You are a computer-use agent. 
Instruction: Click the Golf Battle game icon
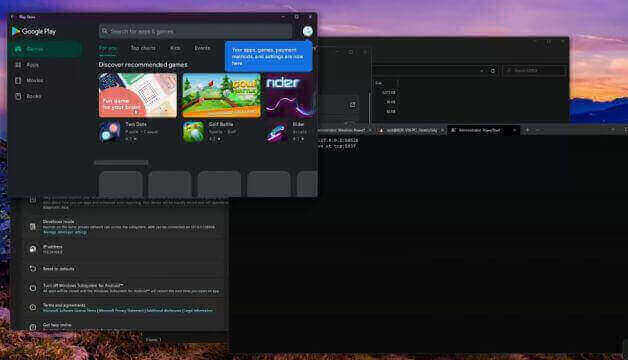tap(193, 132)
